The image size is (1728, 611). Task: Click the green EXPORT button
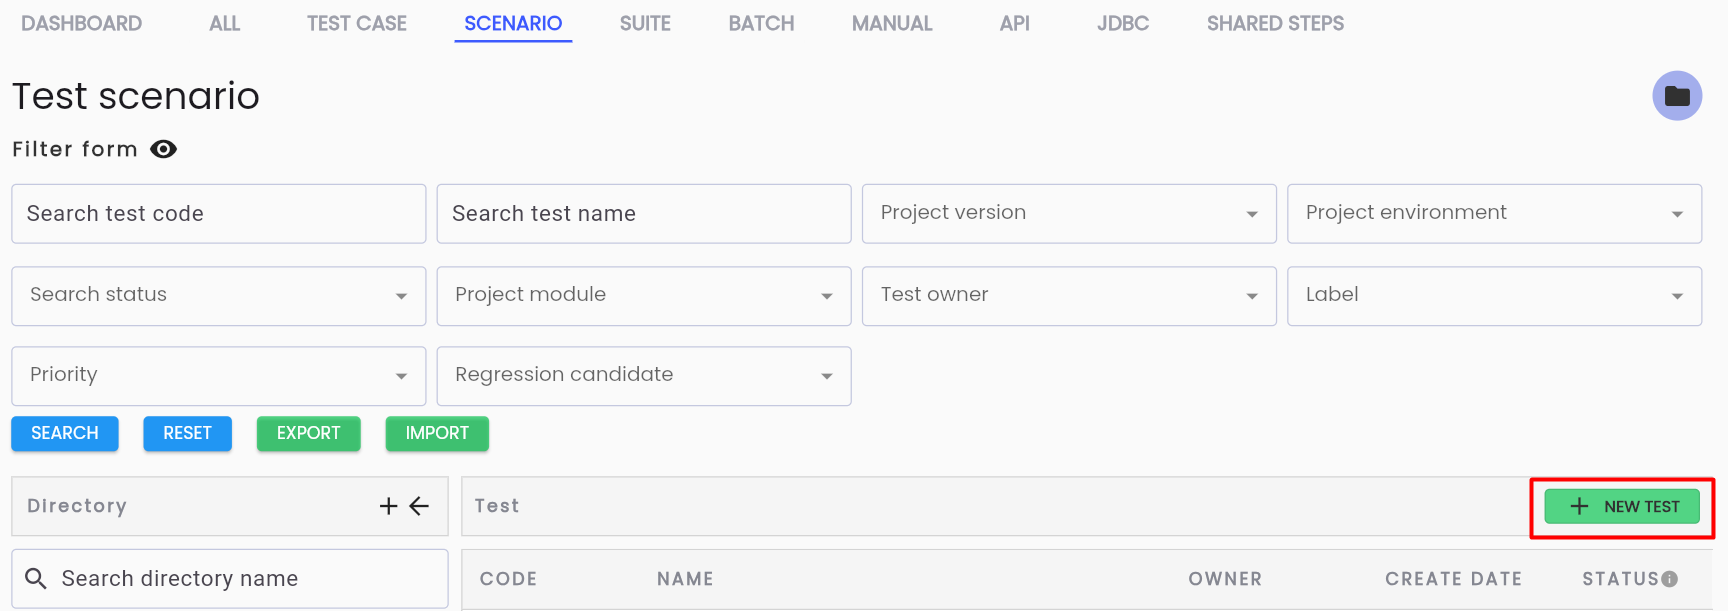coord(308,433)
